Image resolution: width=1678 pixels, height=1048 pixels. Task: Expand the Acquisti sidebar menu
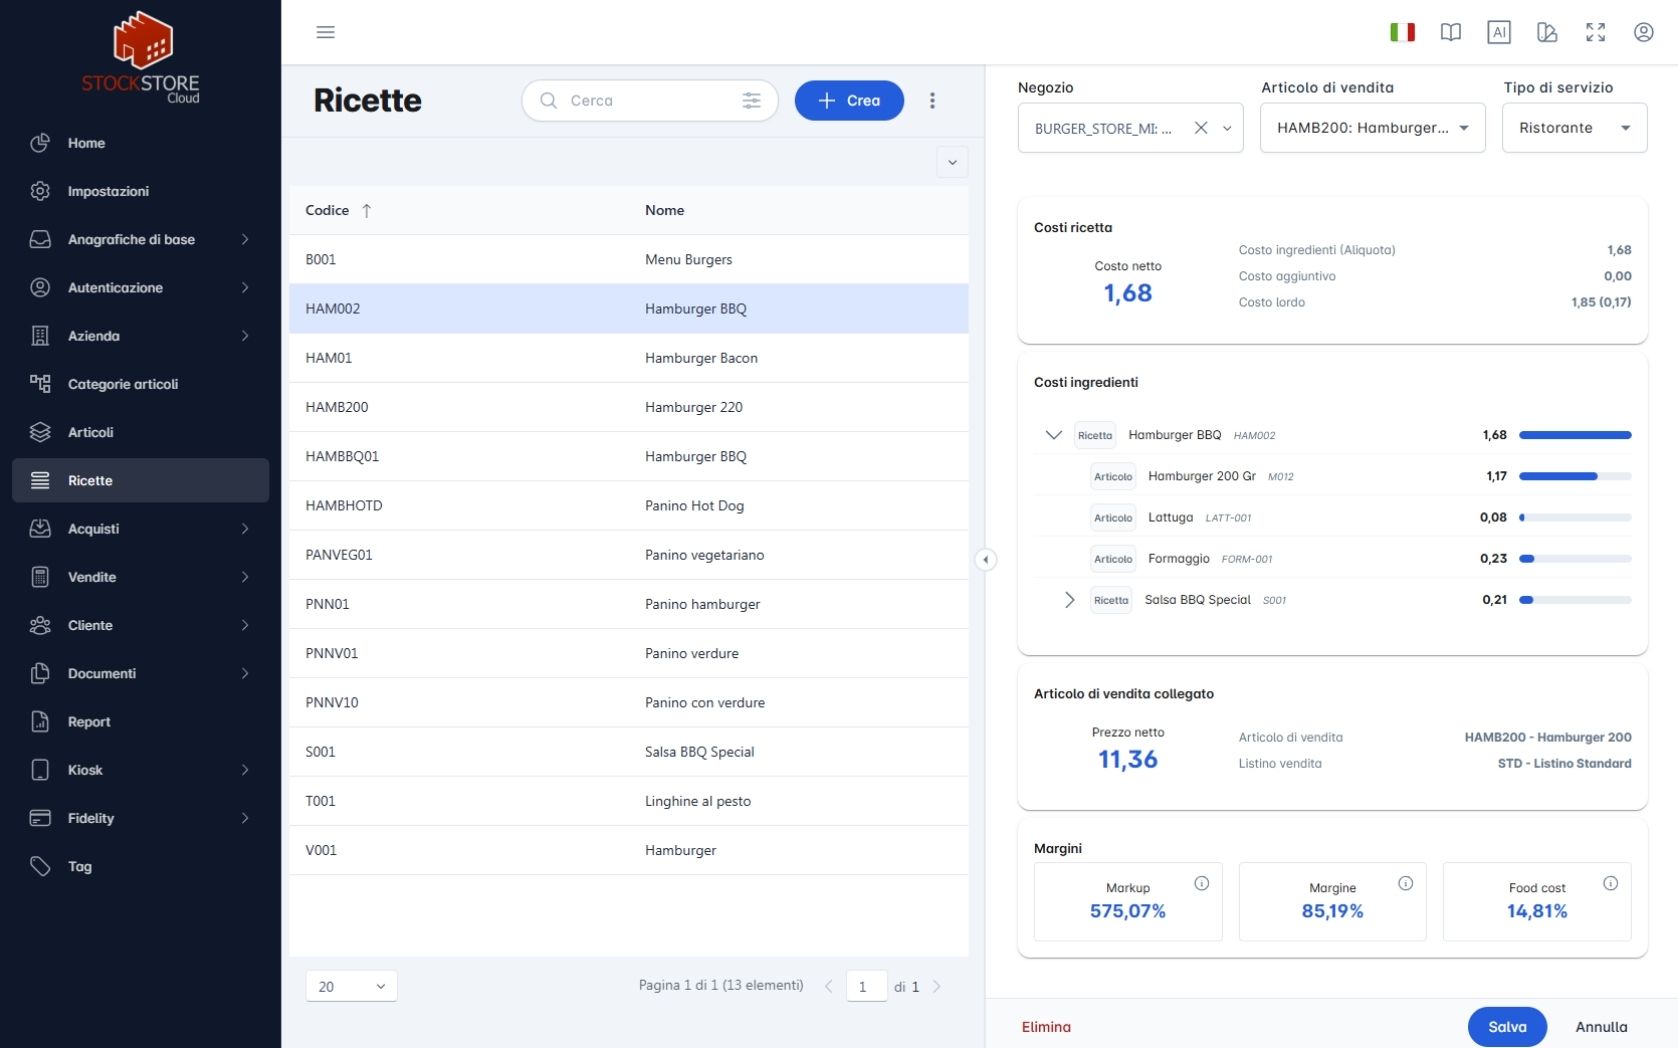[140, 528]
